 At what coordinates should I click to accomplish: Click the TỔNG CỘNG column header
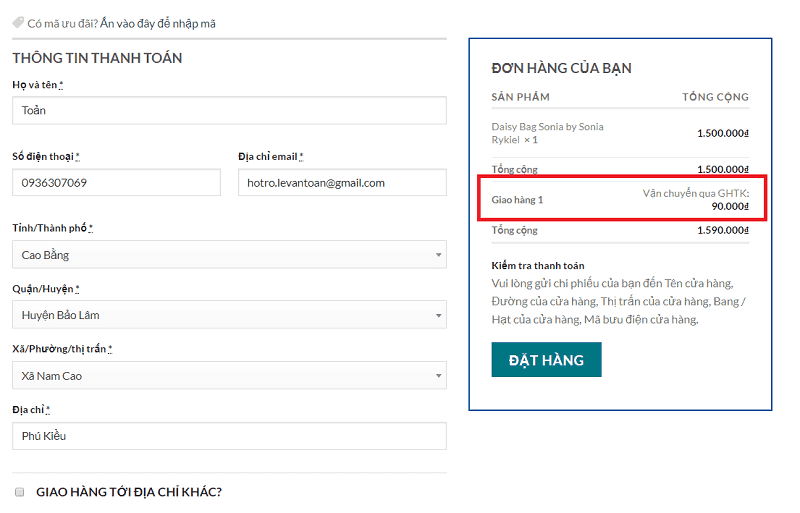pyautogui.click(x=715, y=96)
